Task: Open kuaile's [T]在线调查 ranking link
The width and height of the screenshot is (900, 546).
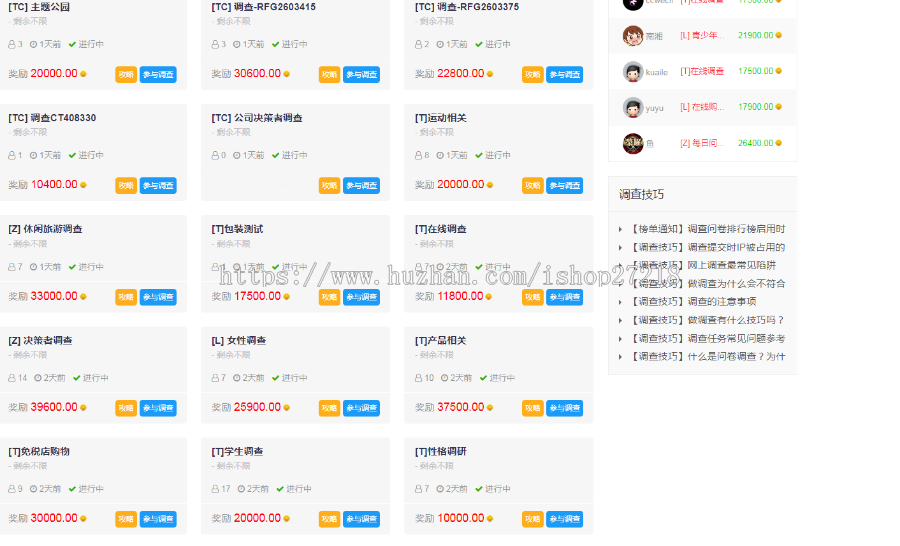Action: coord(702,71)
